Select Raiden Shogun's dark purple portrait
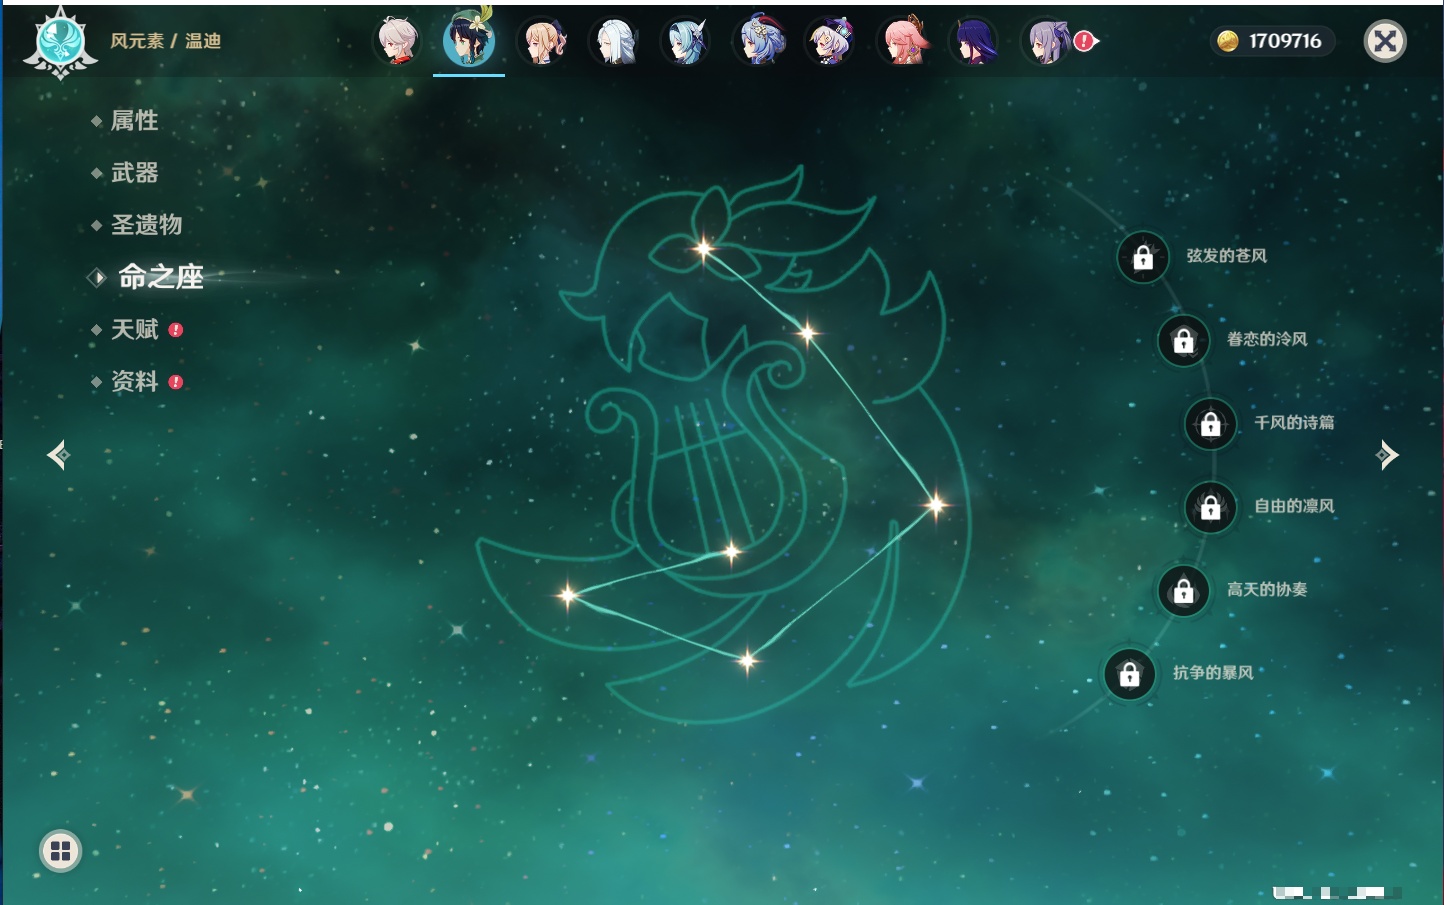Viewport: 1444px width, 905px height. (x=975, y=41)
